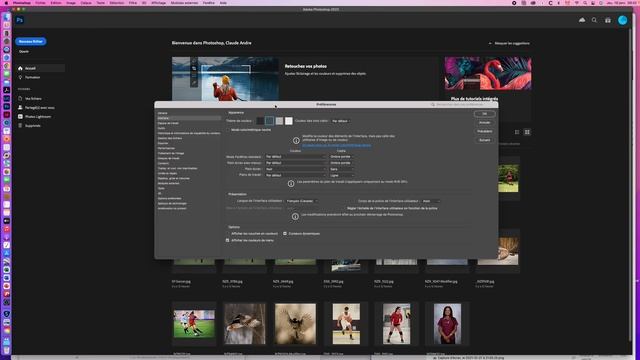
Task: Click the arrow icon beside Masquer les suggestions
Action: click(x=490, y=43)
